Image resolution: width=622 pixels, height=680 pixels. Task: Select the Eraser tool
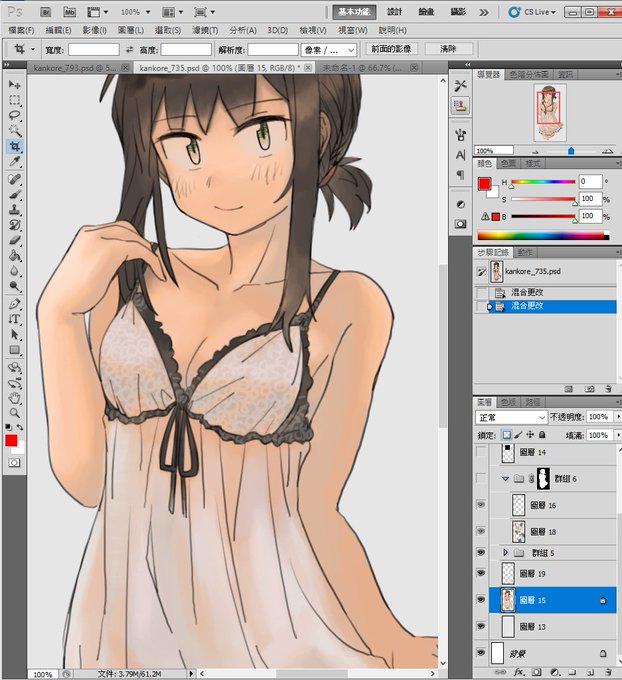click(x=14, y=240)
